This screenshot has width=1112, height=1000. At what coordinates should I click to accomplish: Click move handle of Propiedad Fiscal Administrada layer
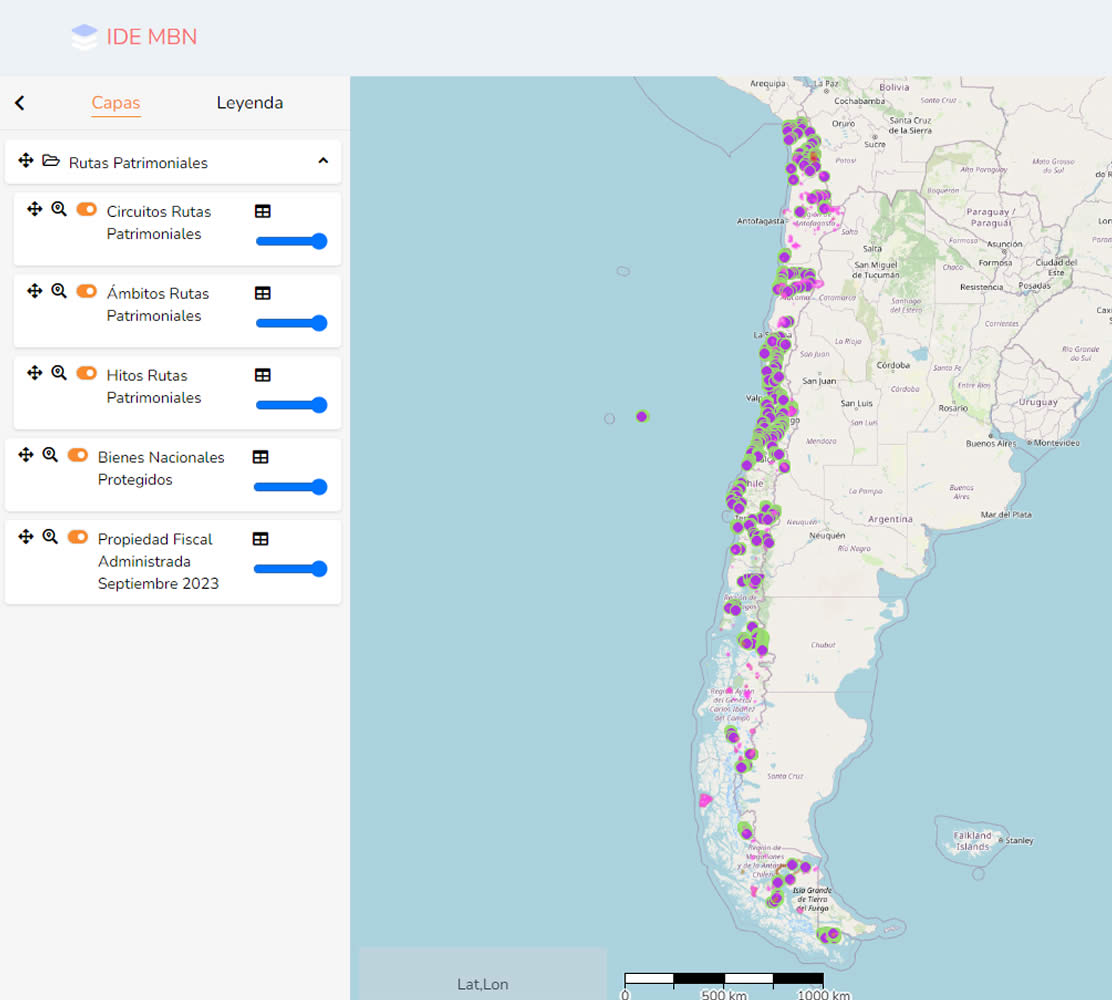click(26, 537)
